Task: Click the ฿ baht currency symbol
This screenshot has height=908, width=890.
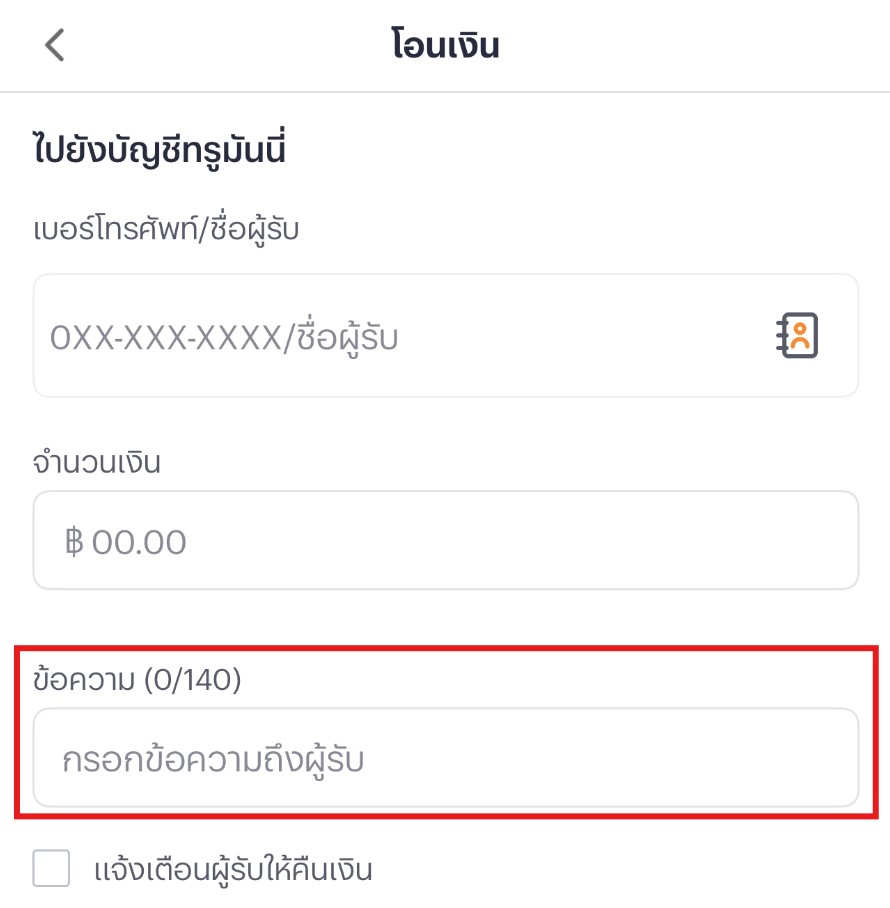Action: click(73, 543)
